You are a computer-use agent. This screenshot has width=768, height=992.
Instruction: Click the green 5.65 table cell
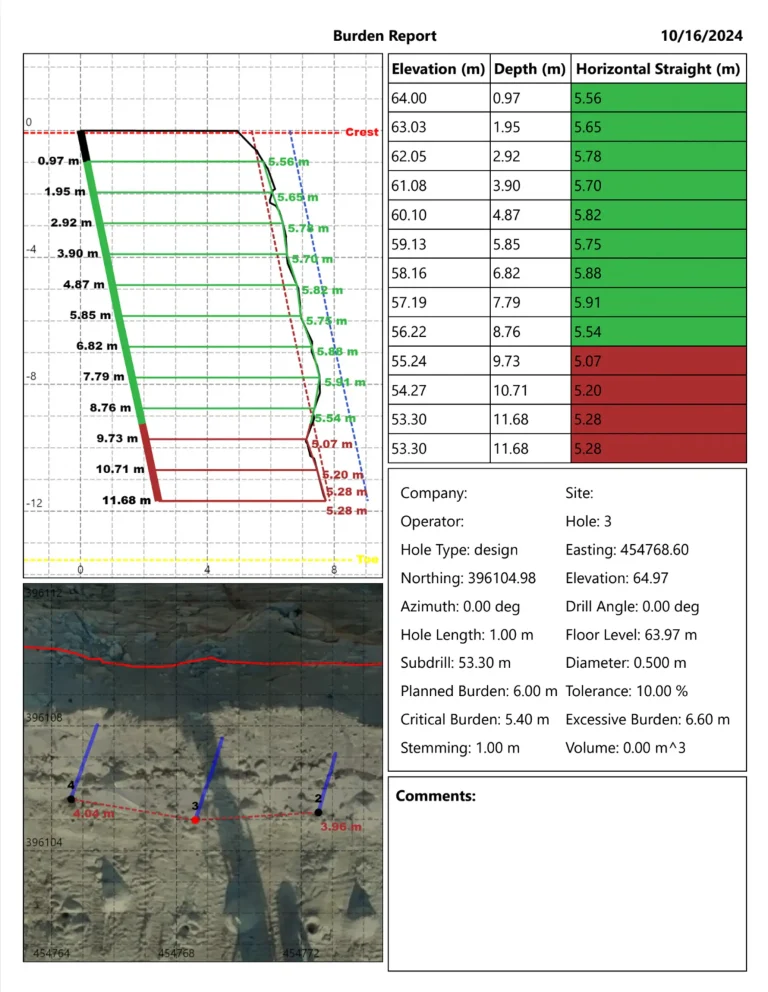click(x=659, y=127)
